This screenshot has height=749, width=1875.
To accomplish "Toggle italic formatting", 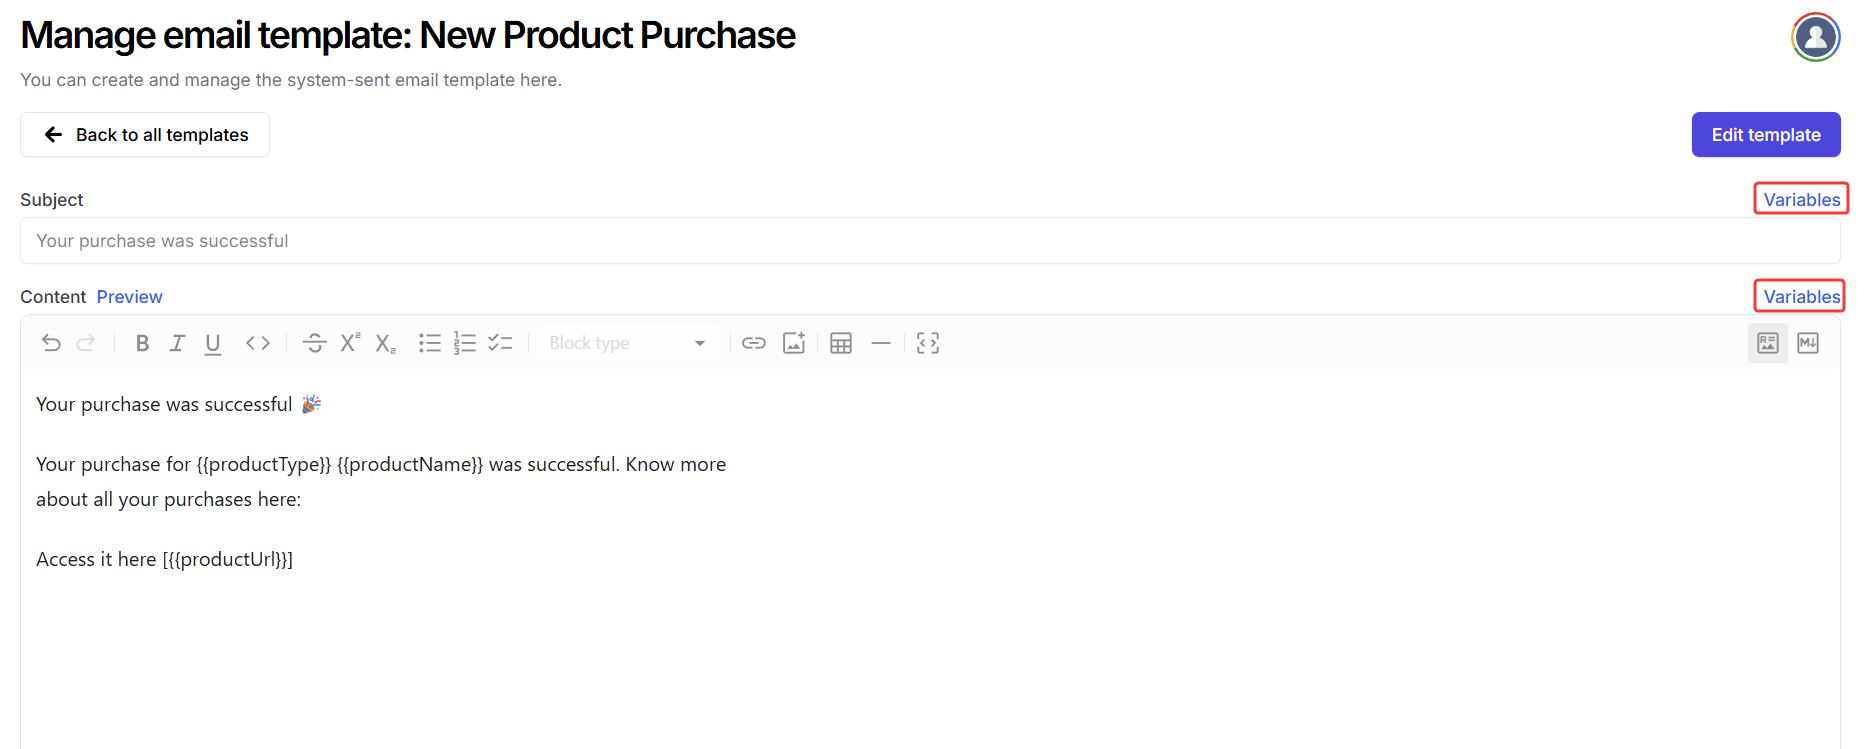I will click(x=177, y=343).
